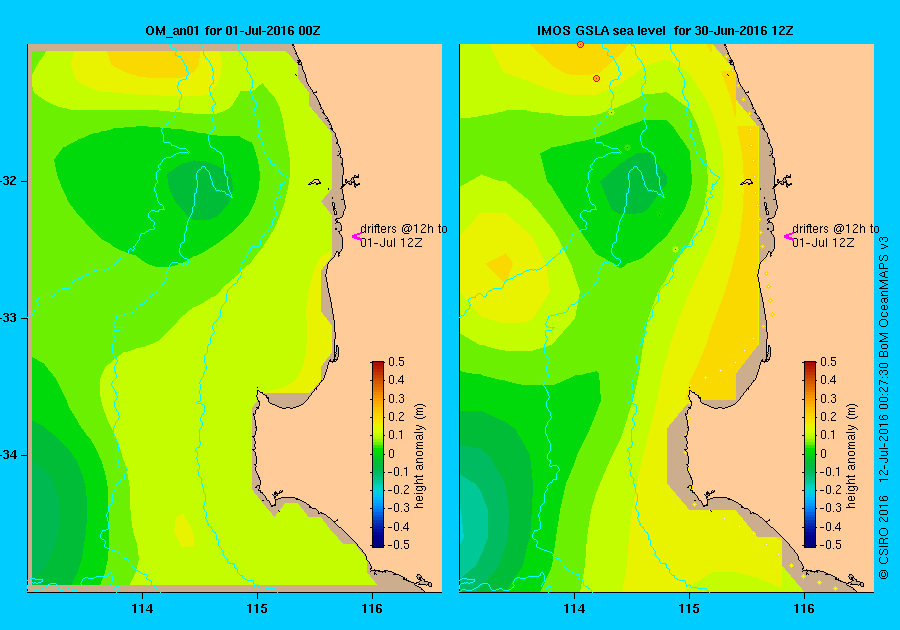Click the left colorbar 0.3 value label

397,398
